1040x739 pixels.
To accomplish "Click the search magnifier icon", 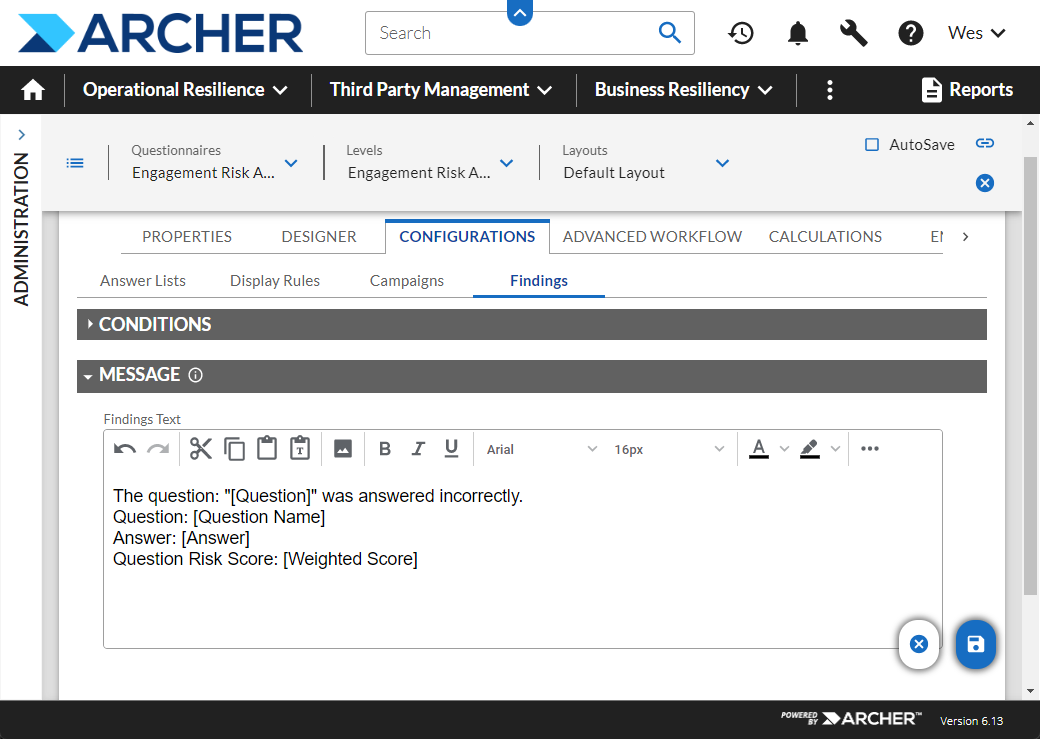I will [669, 33].
